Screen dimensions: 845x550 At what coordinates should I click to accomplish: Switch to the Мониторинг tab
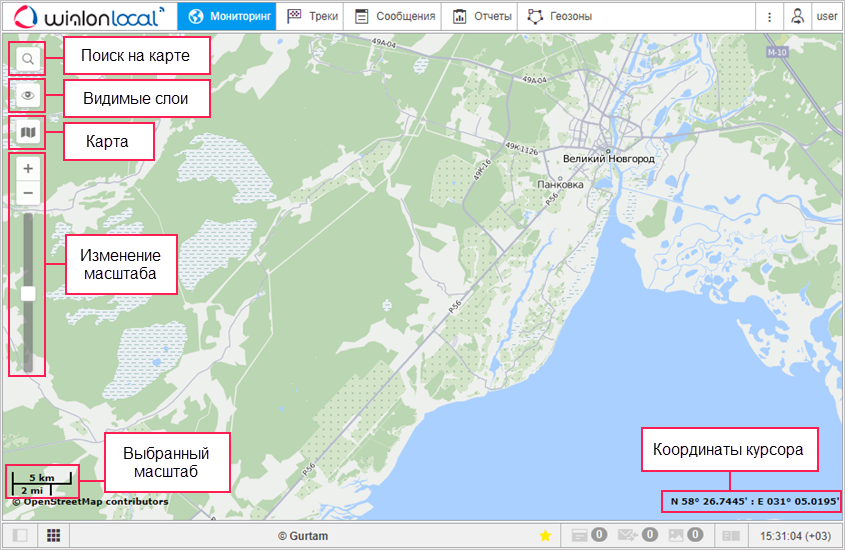(x=227, y=16)
